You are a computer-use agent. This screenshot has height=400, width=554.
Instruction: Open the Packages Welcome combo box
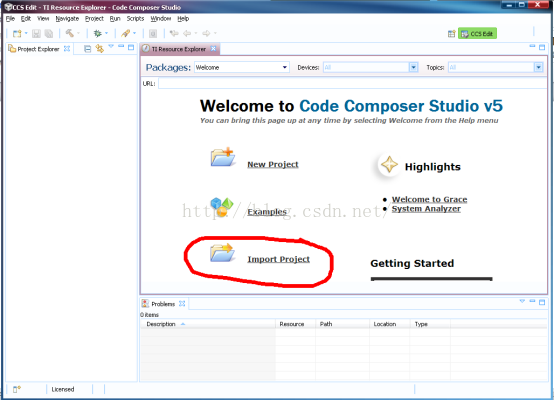tap(242, 67)
